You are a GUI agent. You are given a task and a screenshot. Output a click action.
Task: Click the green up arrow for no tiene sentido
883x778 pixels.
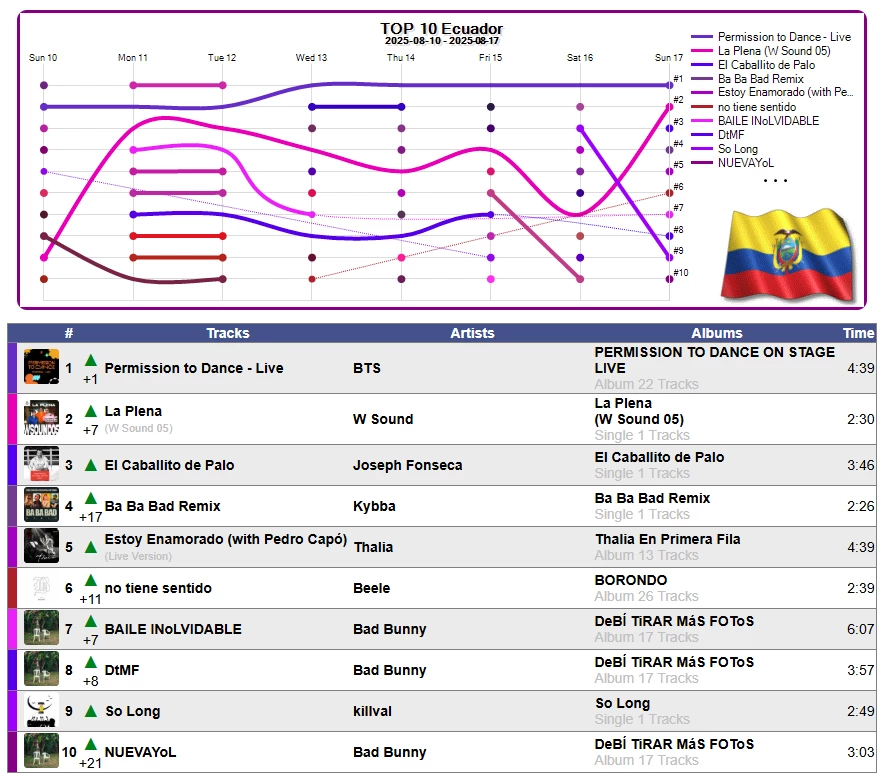click(91, 580)
